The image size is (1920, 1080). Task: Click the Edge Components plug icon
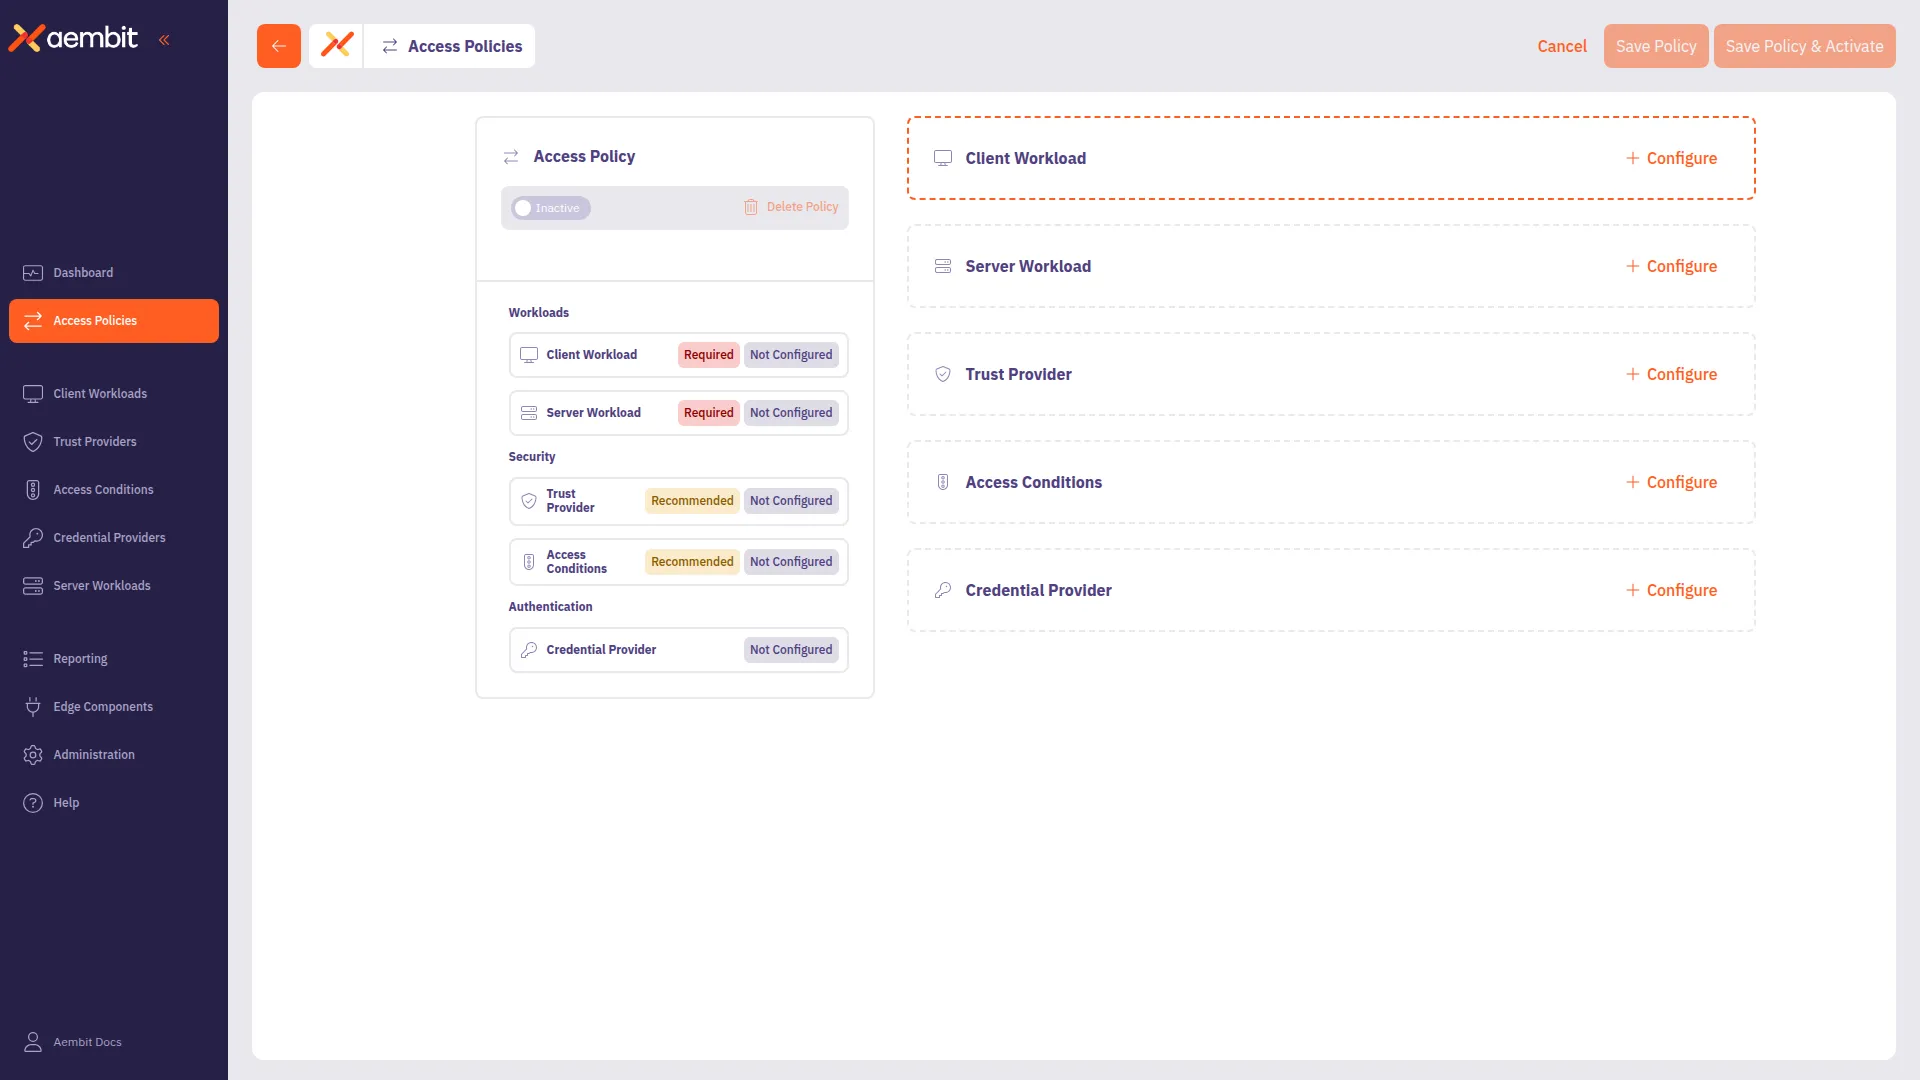click(x=33, y=707)
